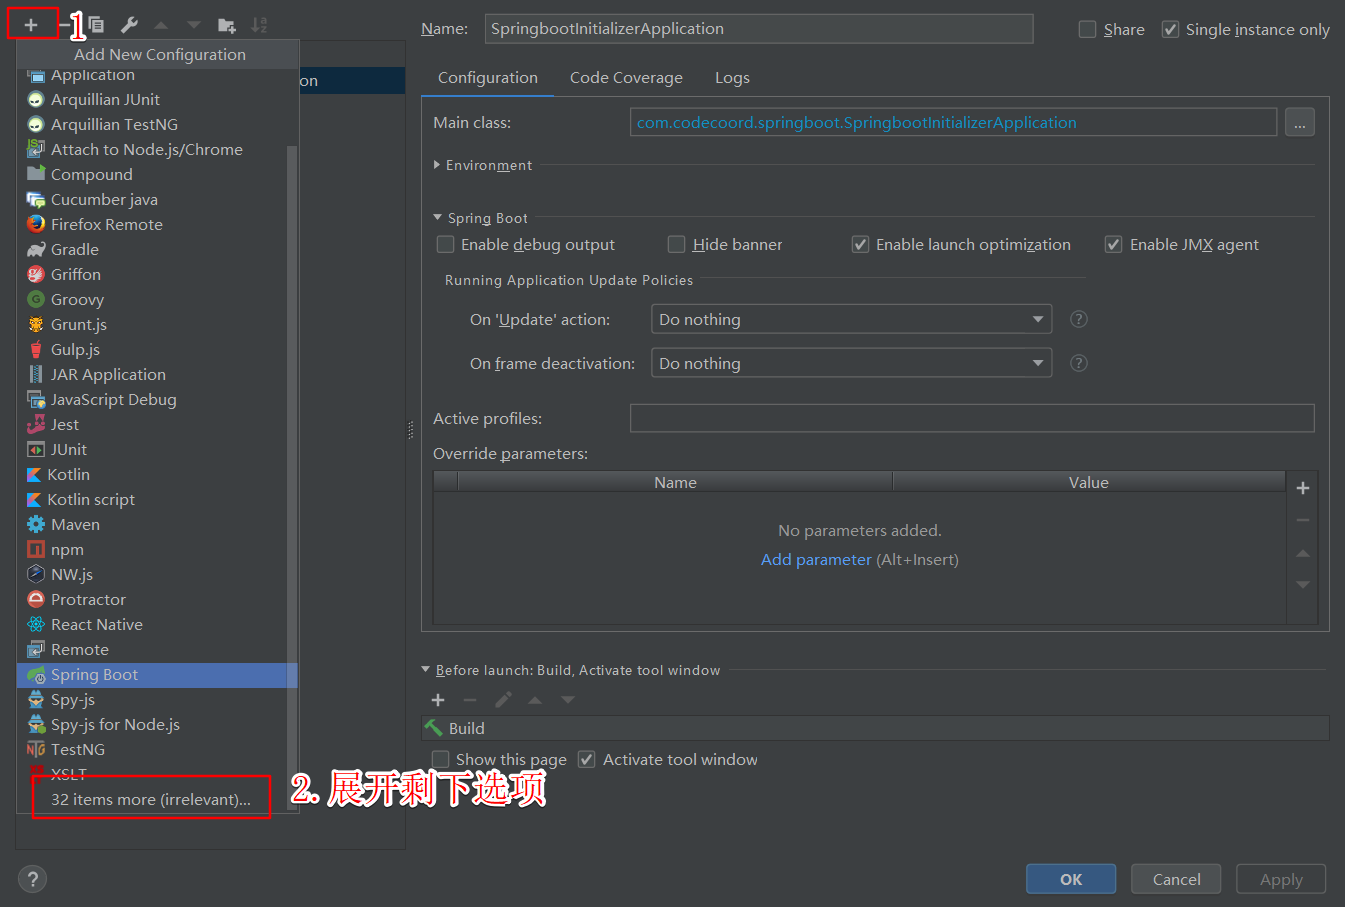This screenshot has width=1345, height=907.
Task: Collapse the Spring Boot section
Action: pos(437,217)
